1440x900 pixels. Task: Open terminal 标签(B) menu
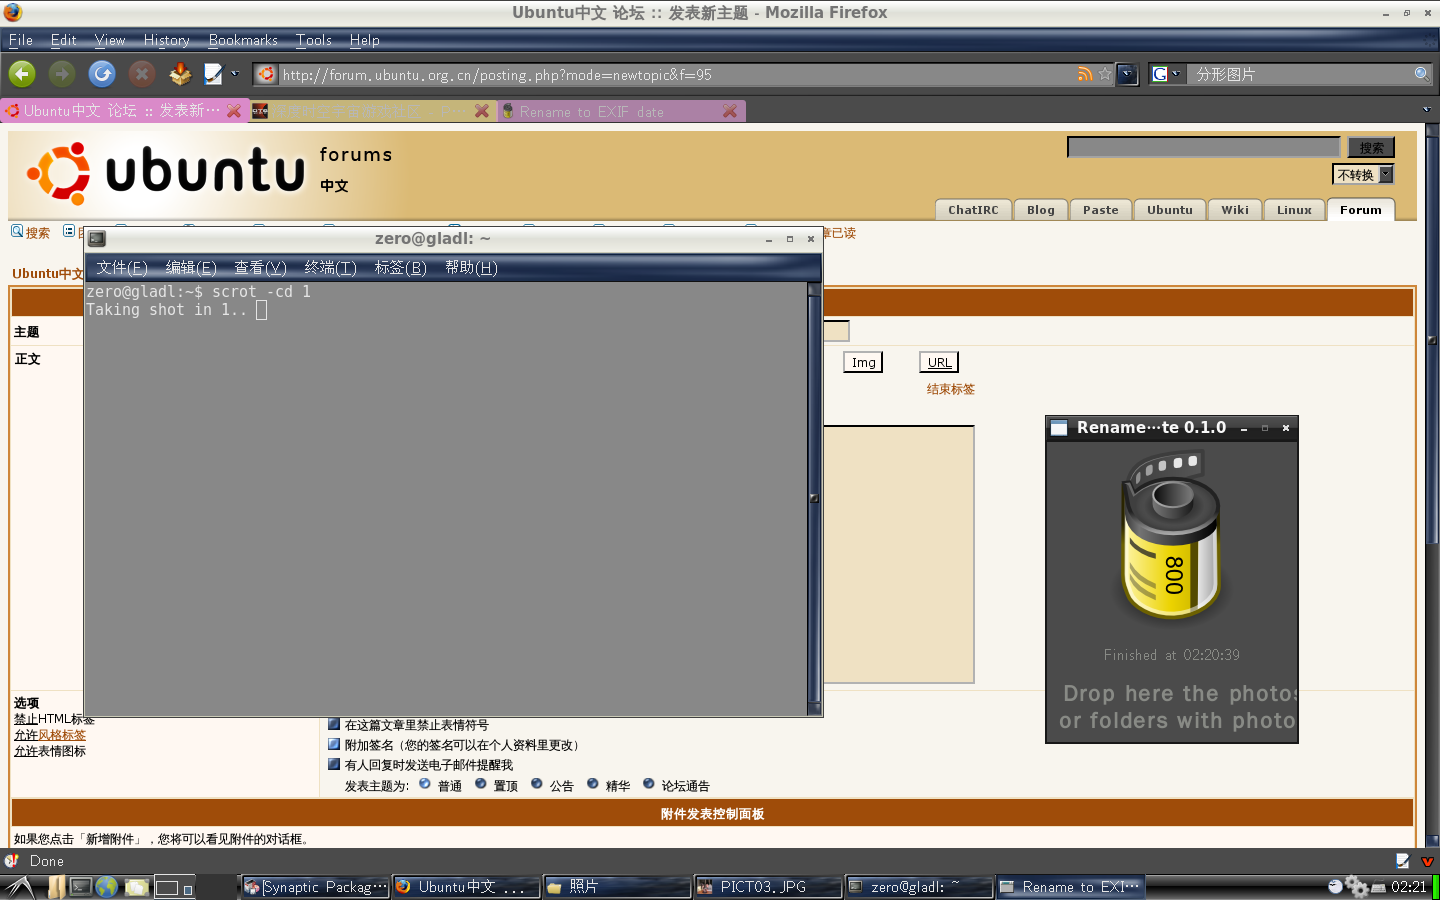(400, 267)
